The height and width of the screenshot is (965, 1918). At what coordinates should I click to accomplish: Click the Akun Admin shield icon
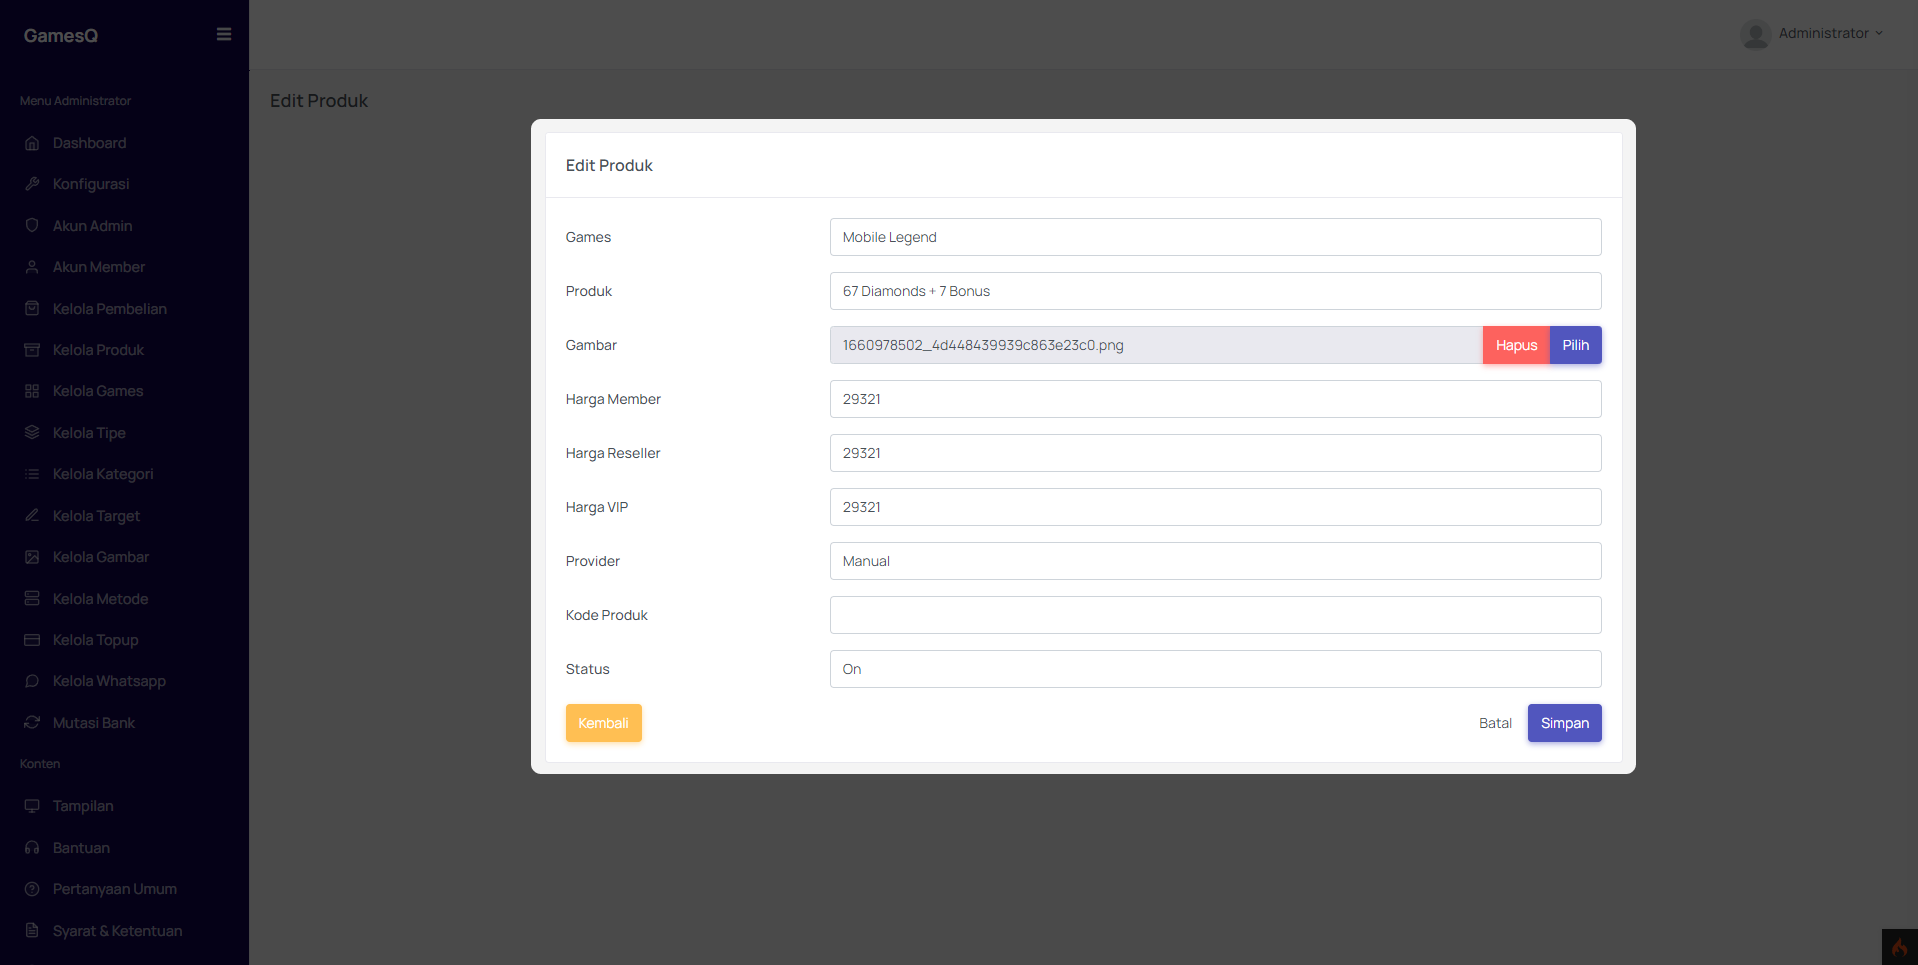tap(32, 226)
